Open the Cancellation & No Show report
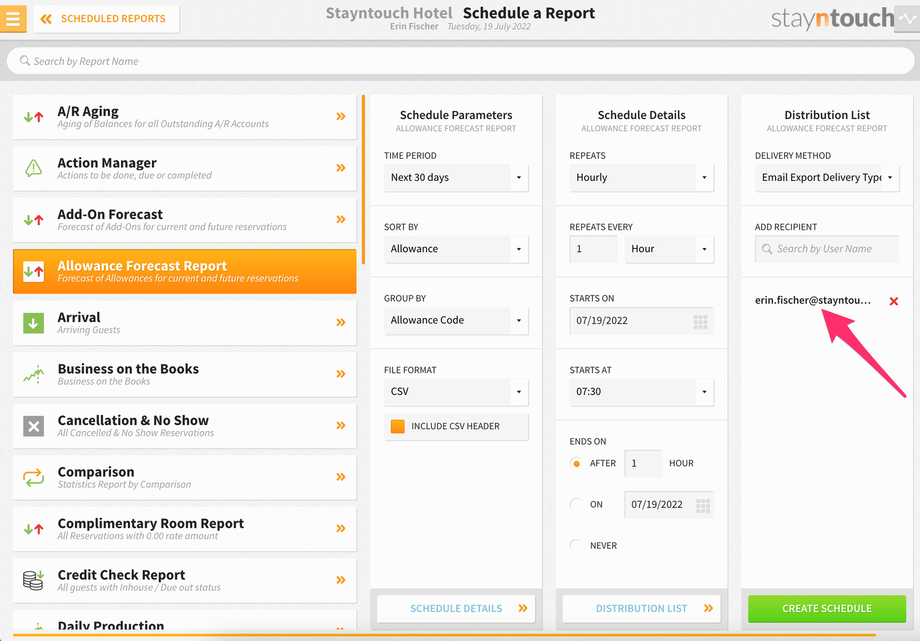The height and width of the screenshot is (641, 920). coord(184,426)
